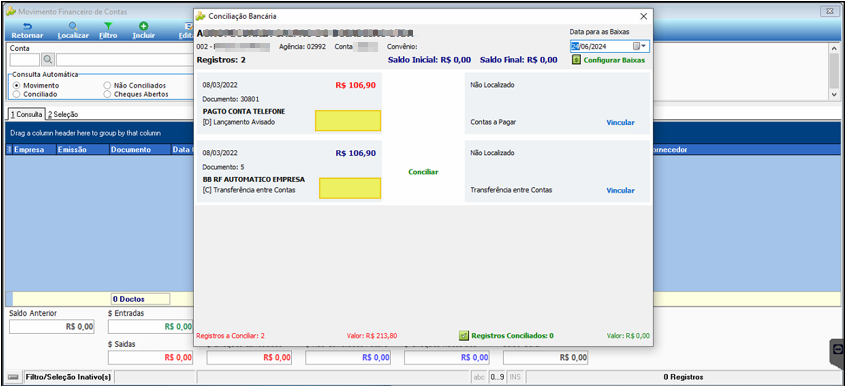
Task: Click the [C] Transferência entre Contas text
Action: click(249, 190)
